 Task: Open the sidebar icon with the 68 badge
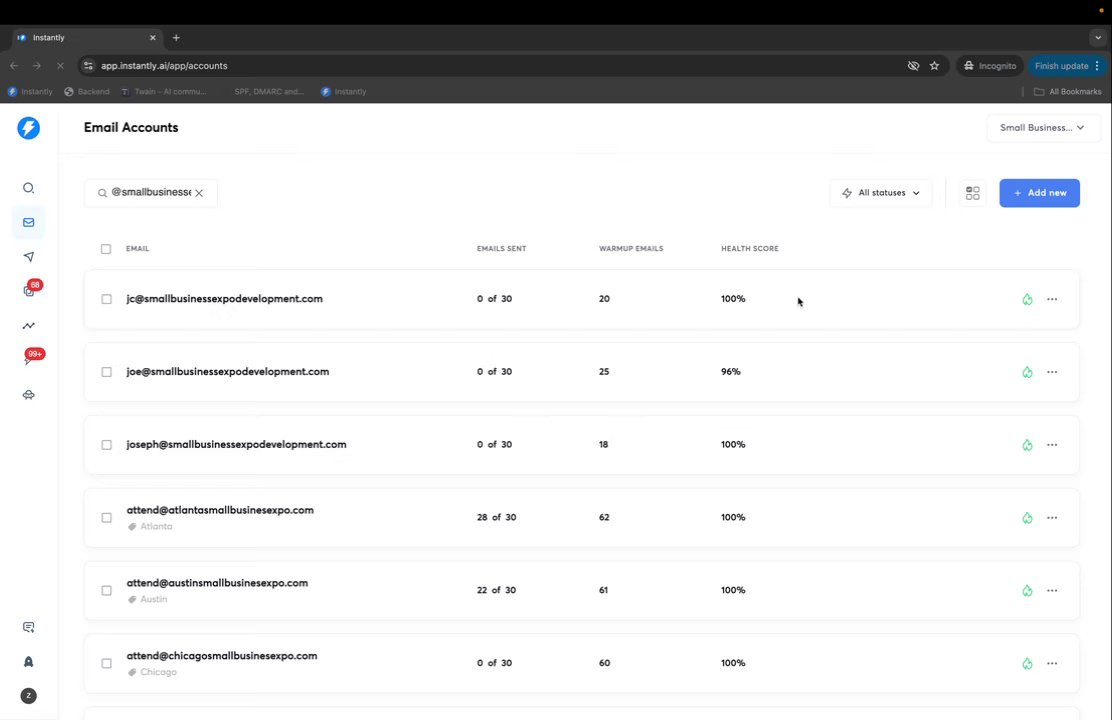tap(29, 291)
